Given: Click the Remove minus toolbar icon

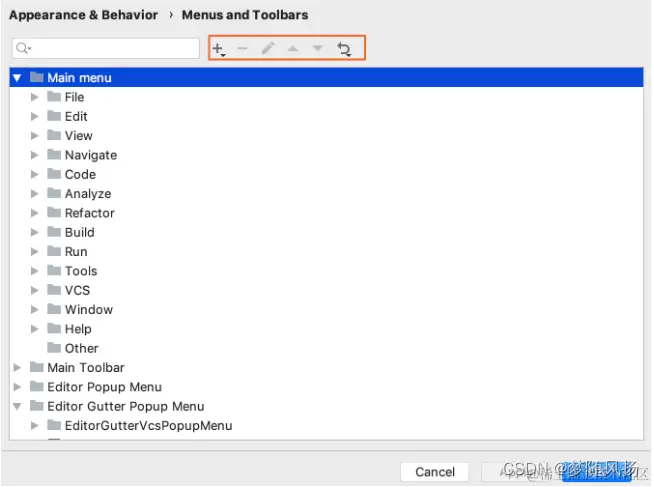Looking at the screenshot, I should 242,49.
